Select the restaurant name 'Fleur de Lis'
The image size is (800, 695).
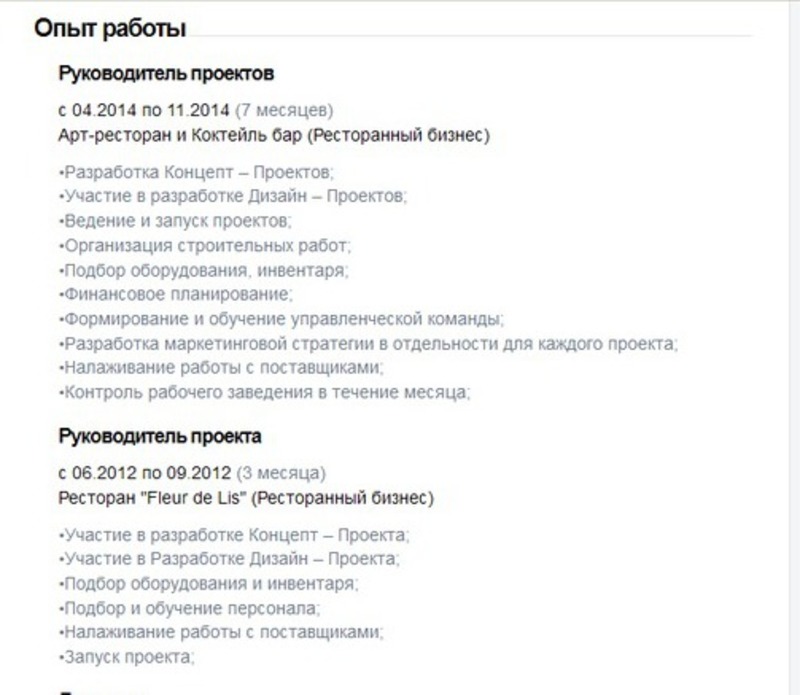point(193,498)
